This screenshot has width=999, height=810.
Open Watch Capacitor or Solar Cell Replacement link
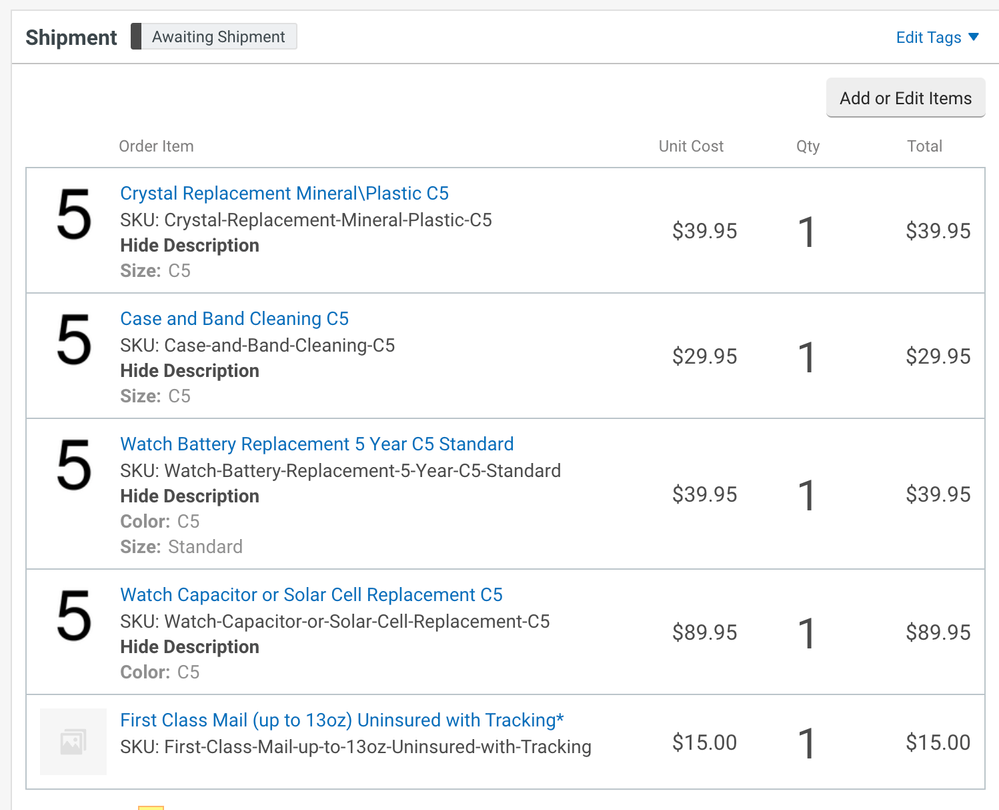[x=311, y=595]
